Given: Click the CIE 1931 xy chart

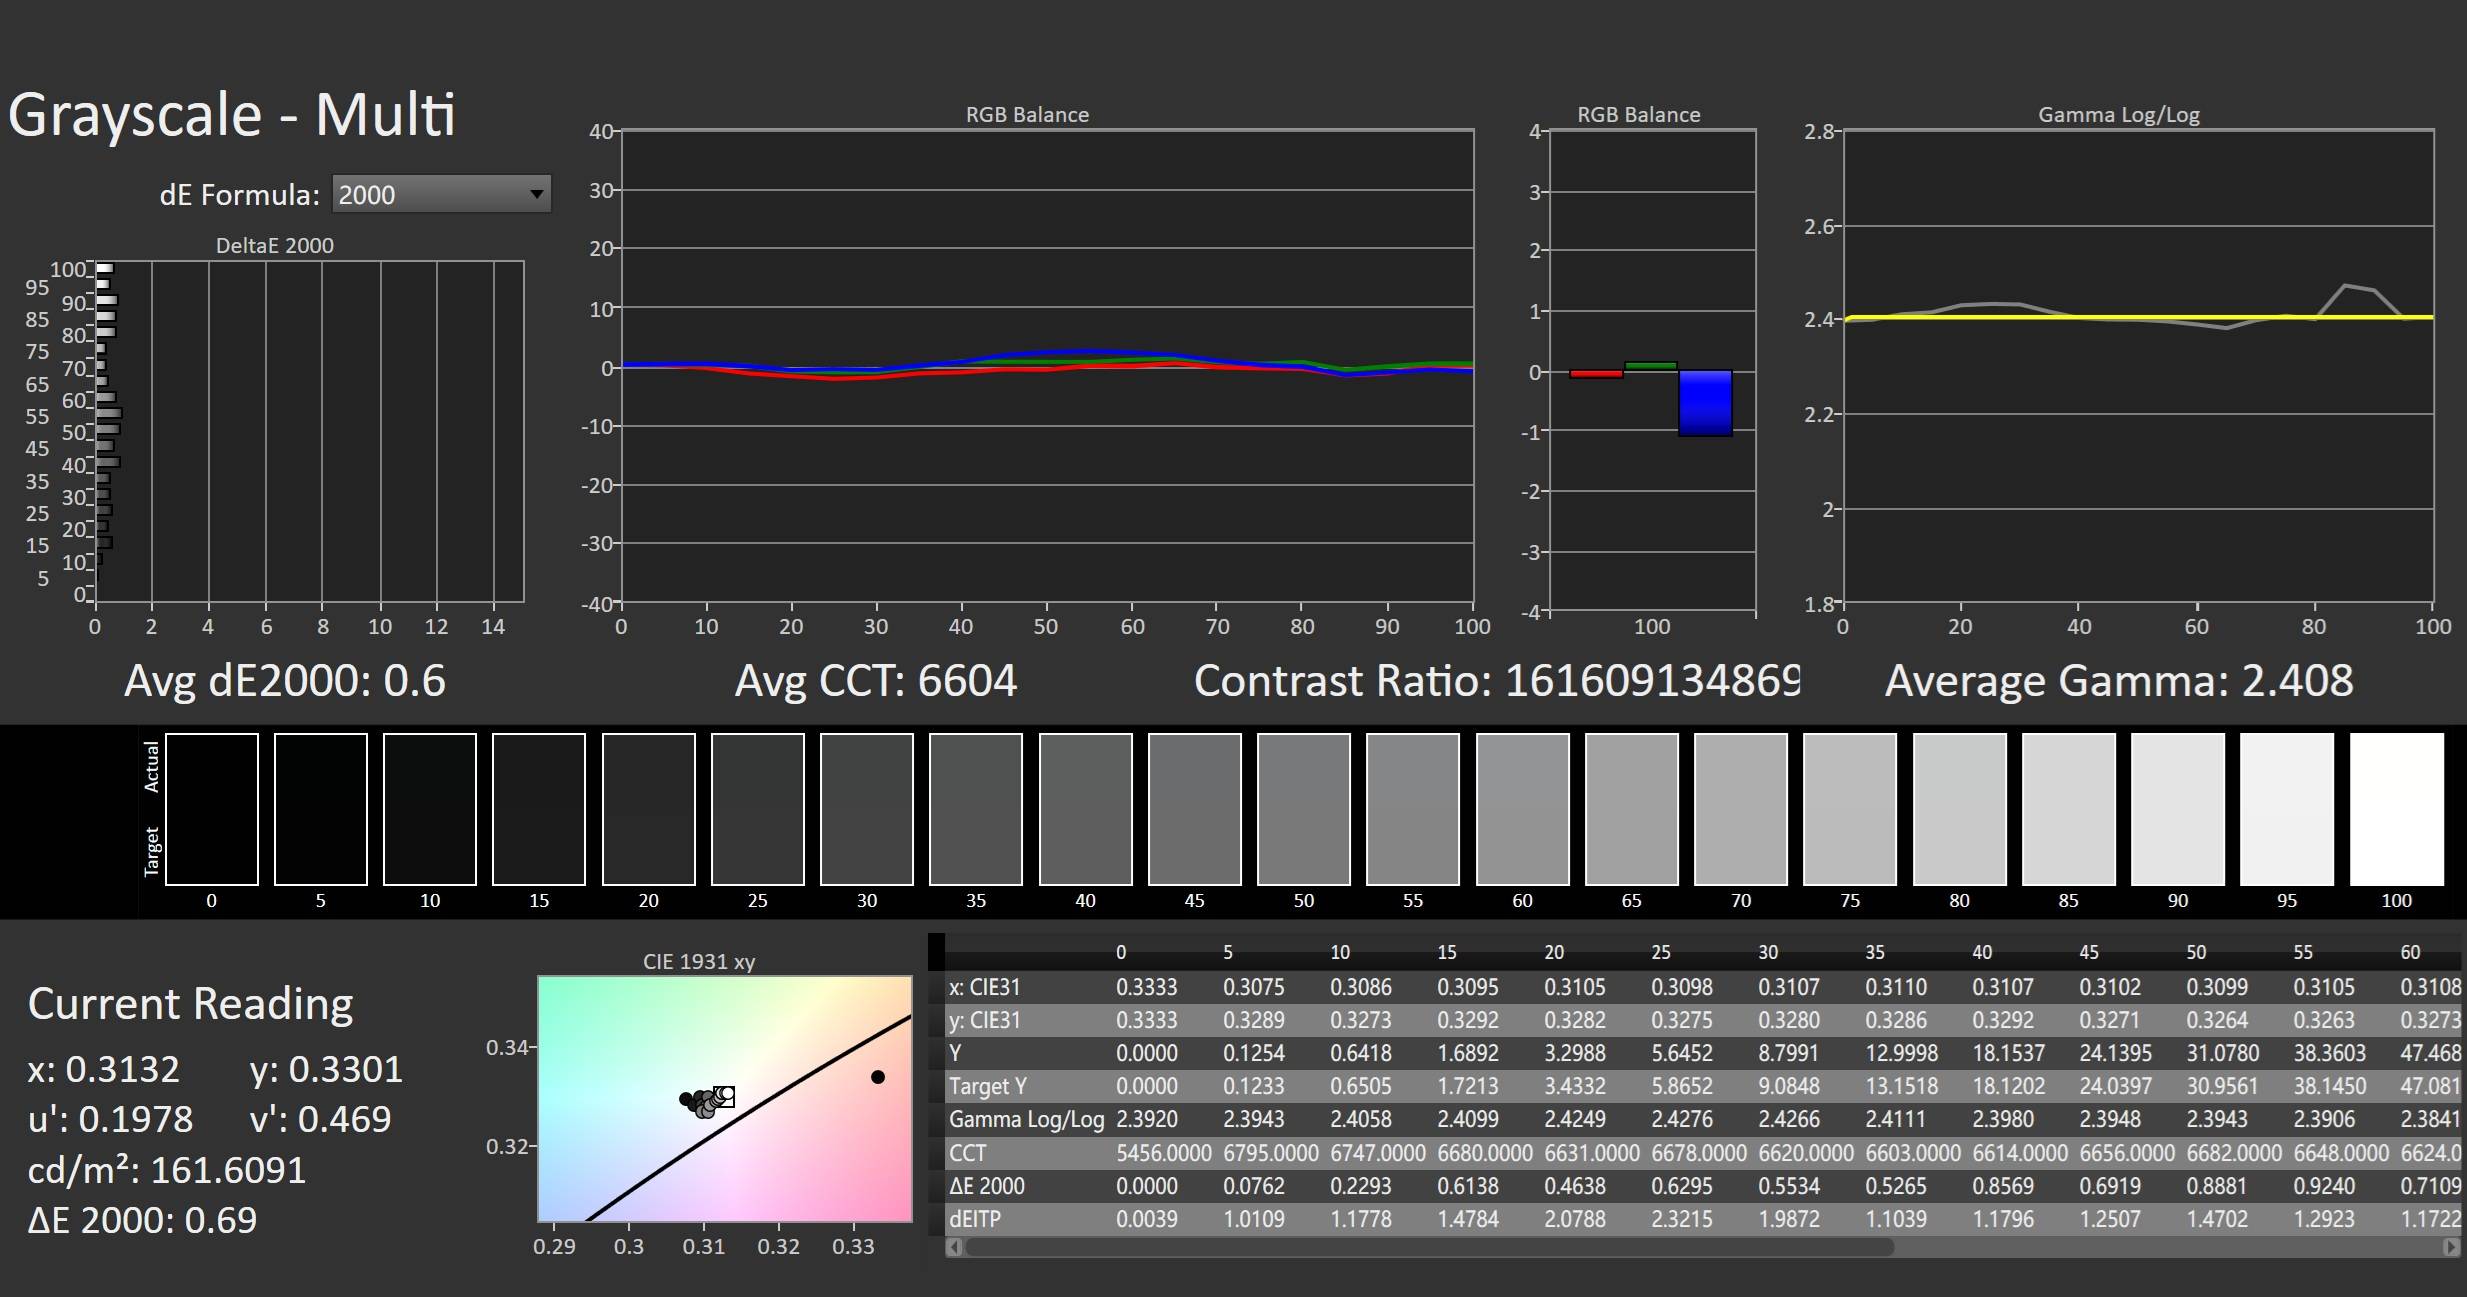Looking at the screenshot, I should 724,1098.
